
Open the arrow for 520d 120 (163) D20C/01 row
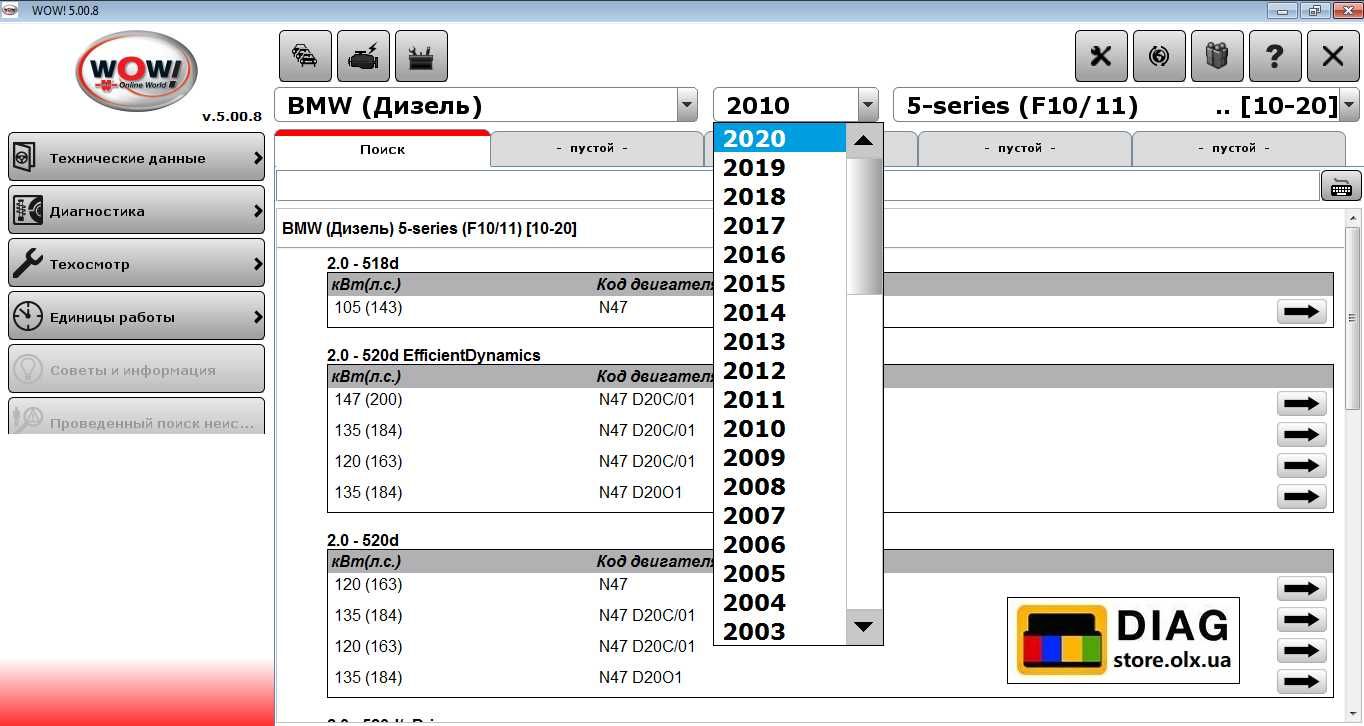tap(1301, 650)
